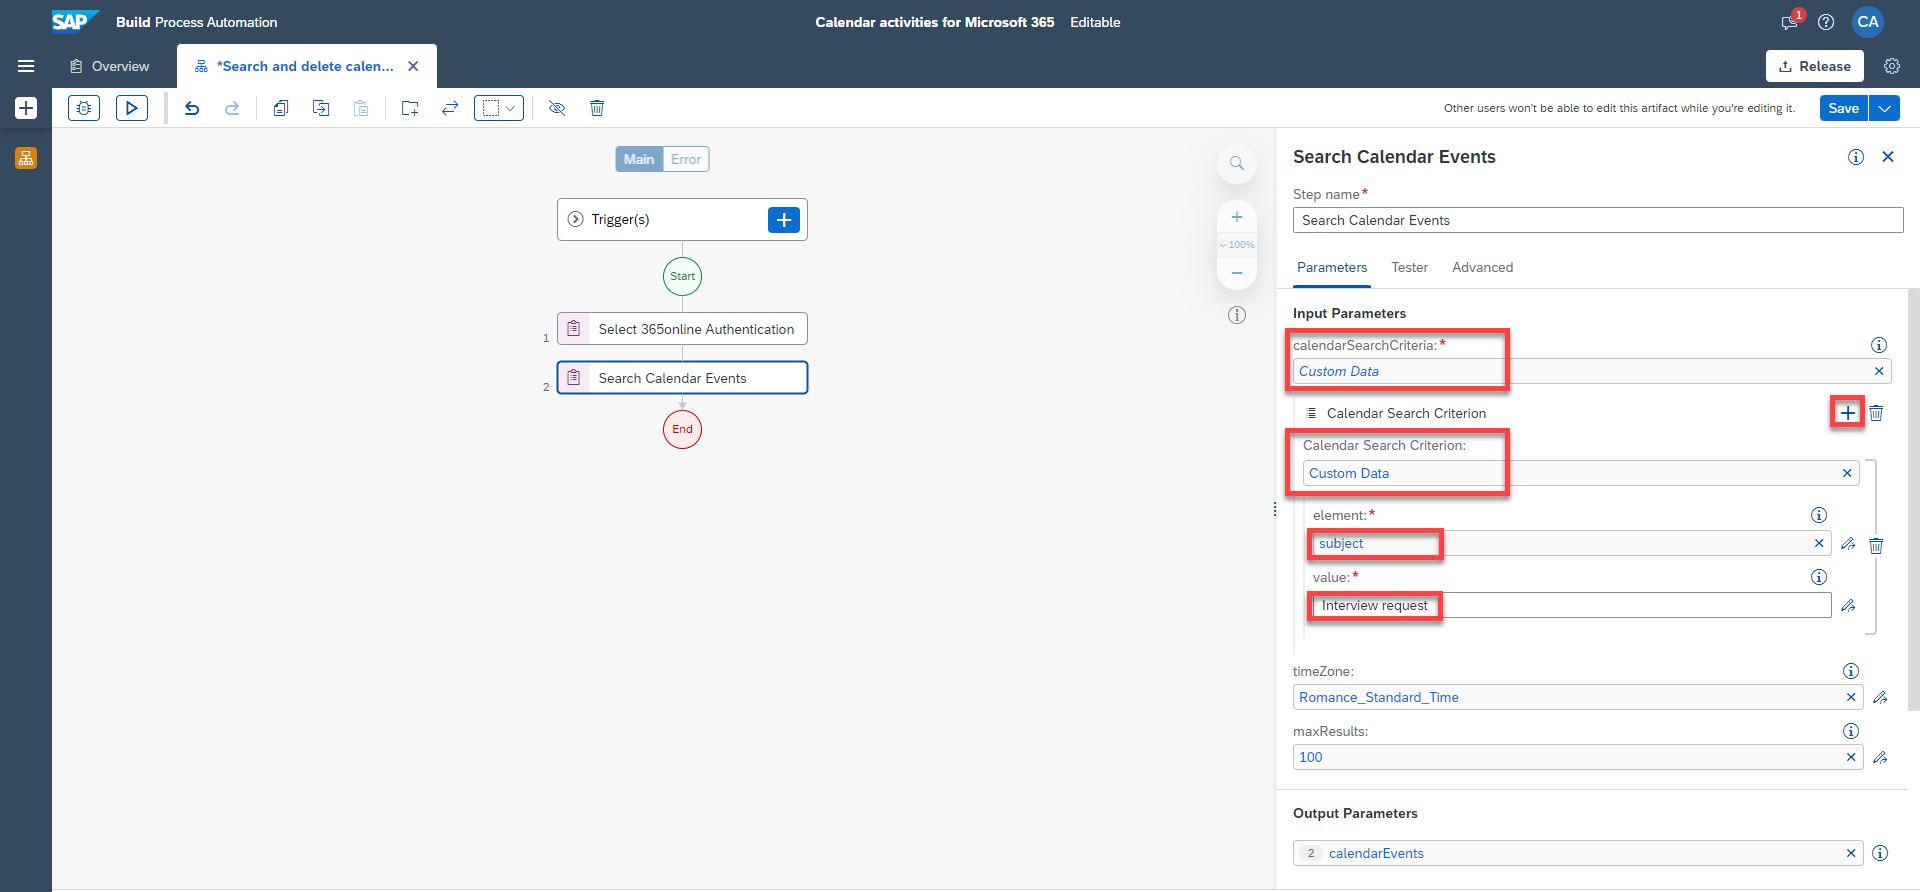Open the element subject combo box
The width and height of the screenshot is (1920, 892).
click(x=1570, y=543)
